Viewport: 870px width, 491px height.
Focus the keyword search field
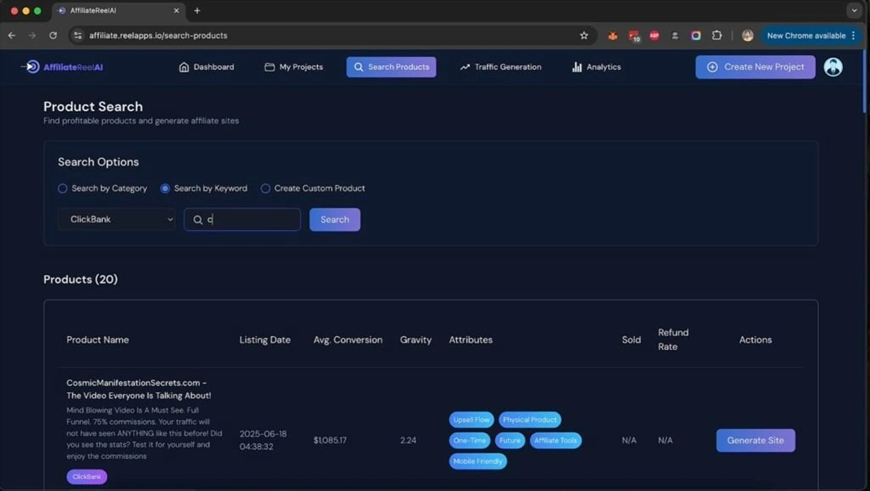(242, 220)
